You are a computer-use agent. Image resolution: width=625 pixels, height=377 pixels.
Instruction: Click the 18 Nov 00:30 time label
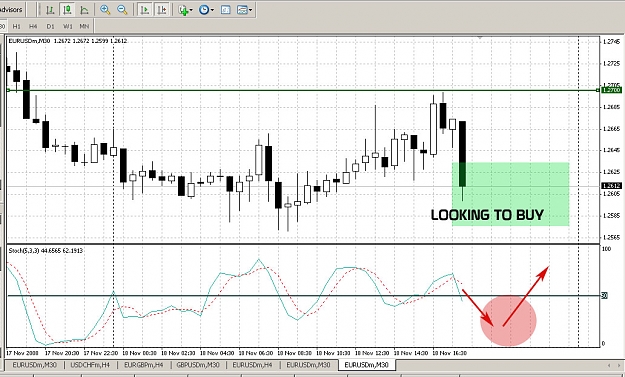coord(139,353)
